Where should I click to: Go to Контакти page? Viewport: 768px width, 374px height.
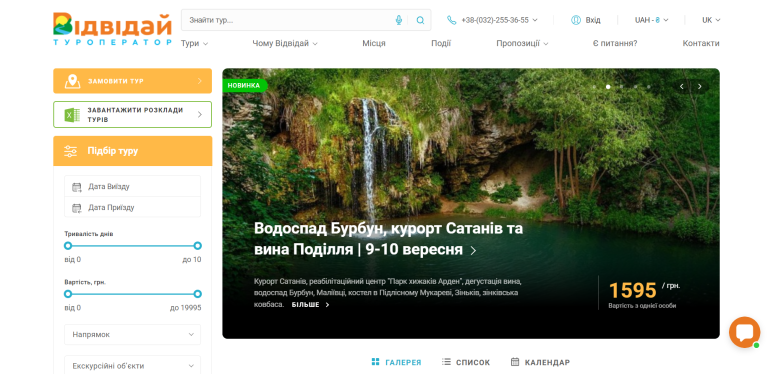point(701,44)
